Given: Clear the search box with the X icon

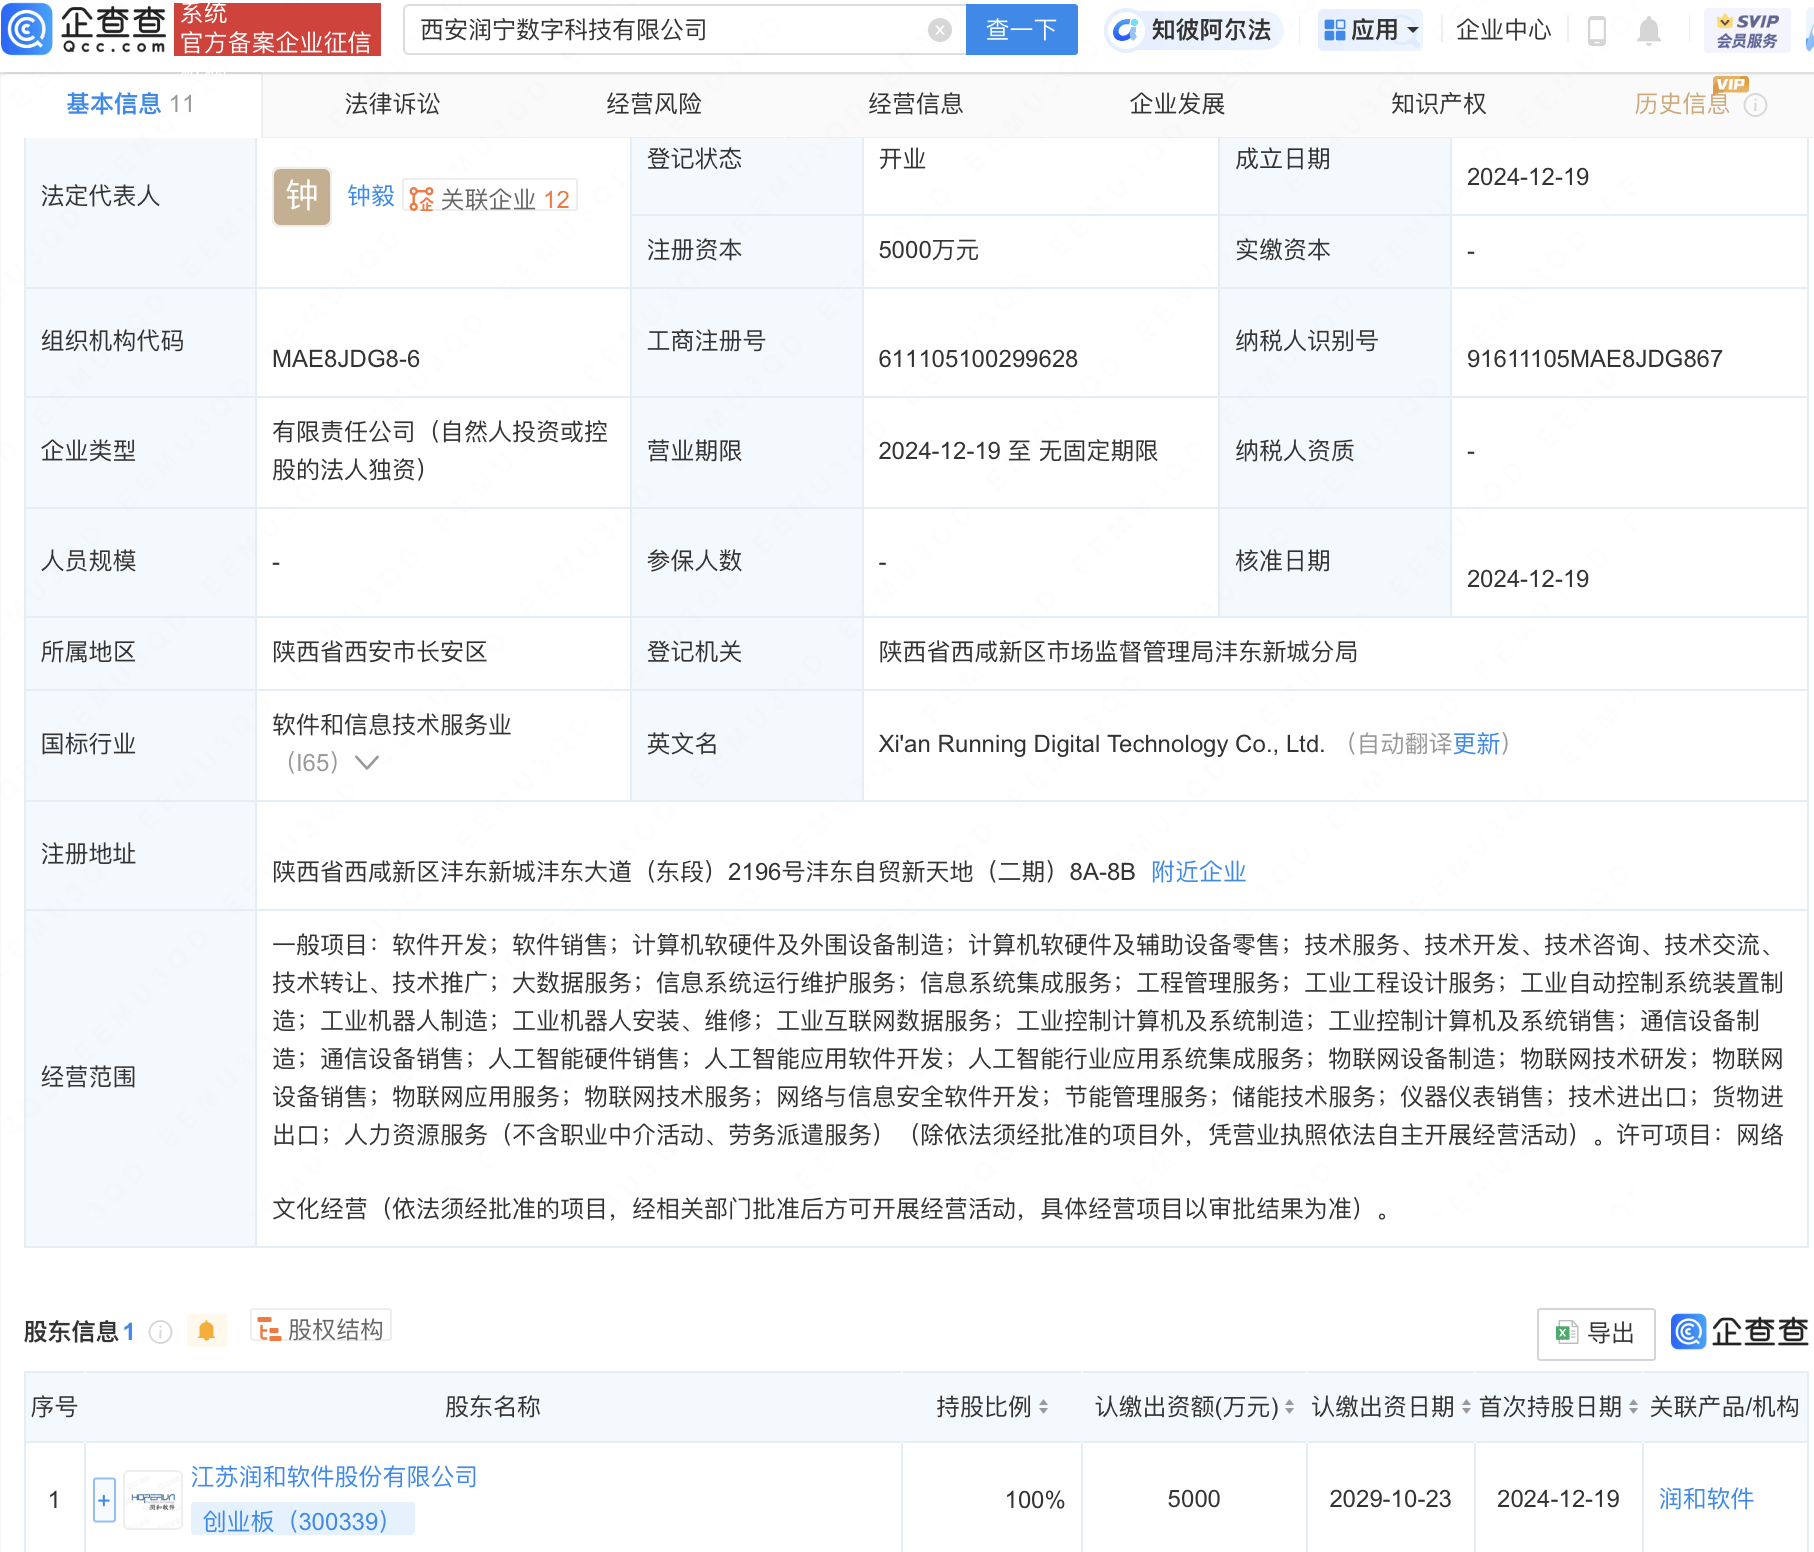Looking at the screenshot, I should (939, 30).
